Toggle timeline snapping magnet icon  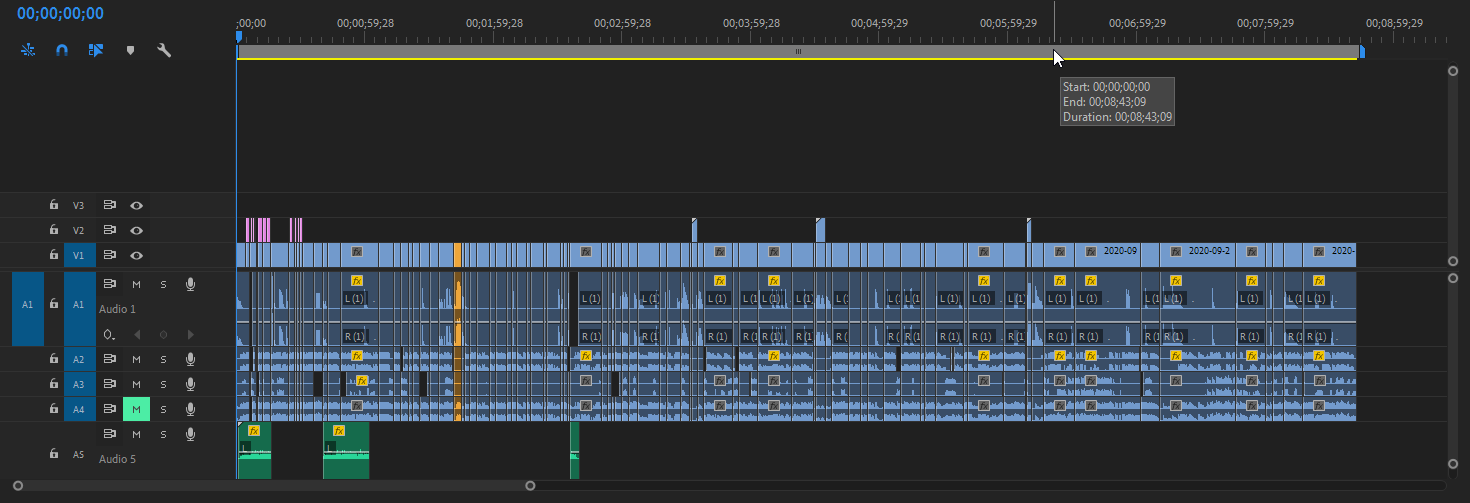click(62, 49)
